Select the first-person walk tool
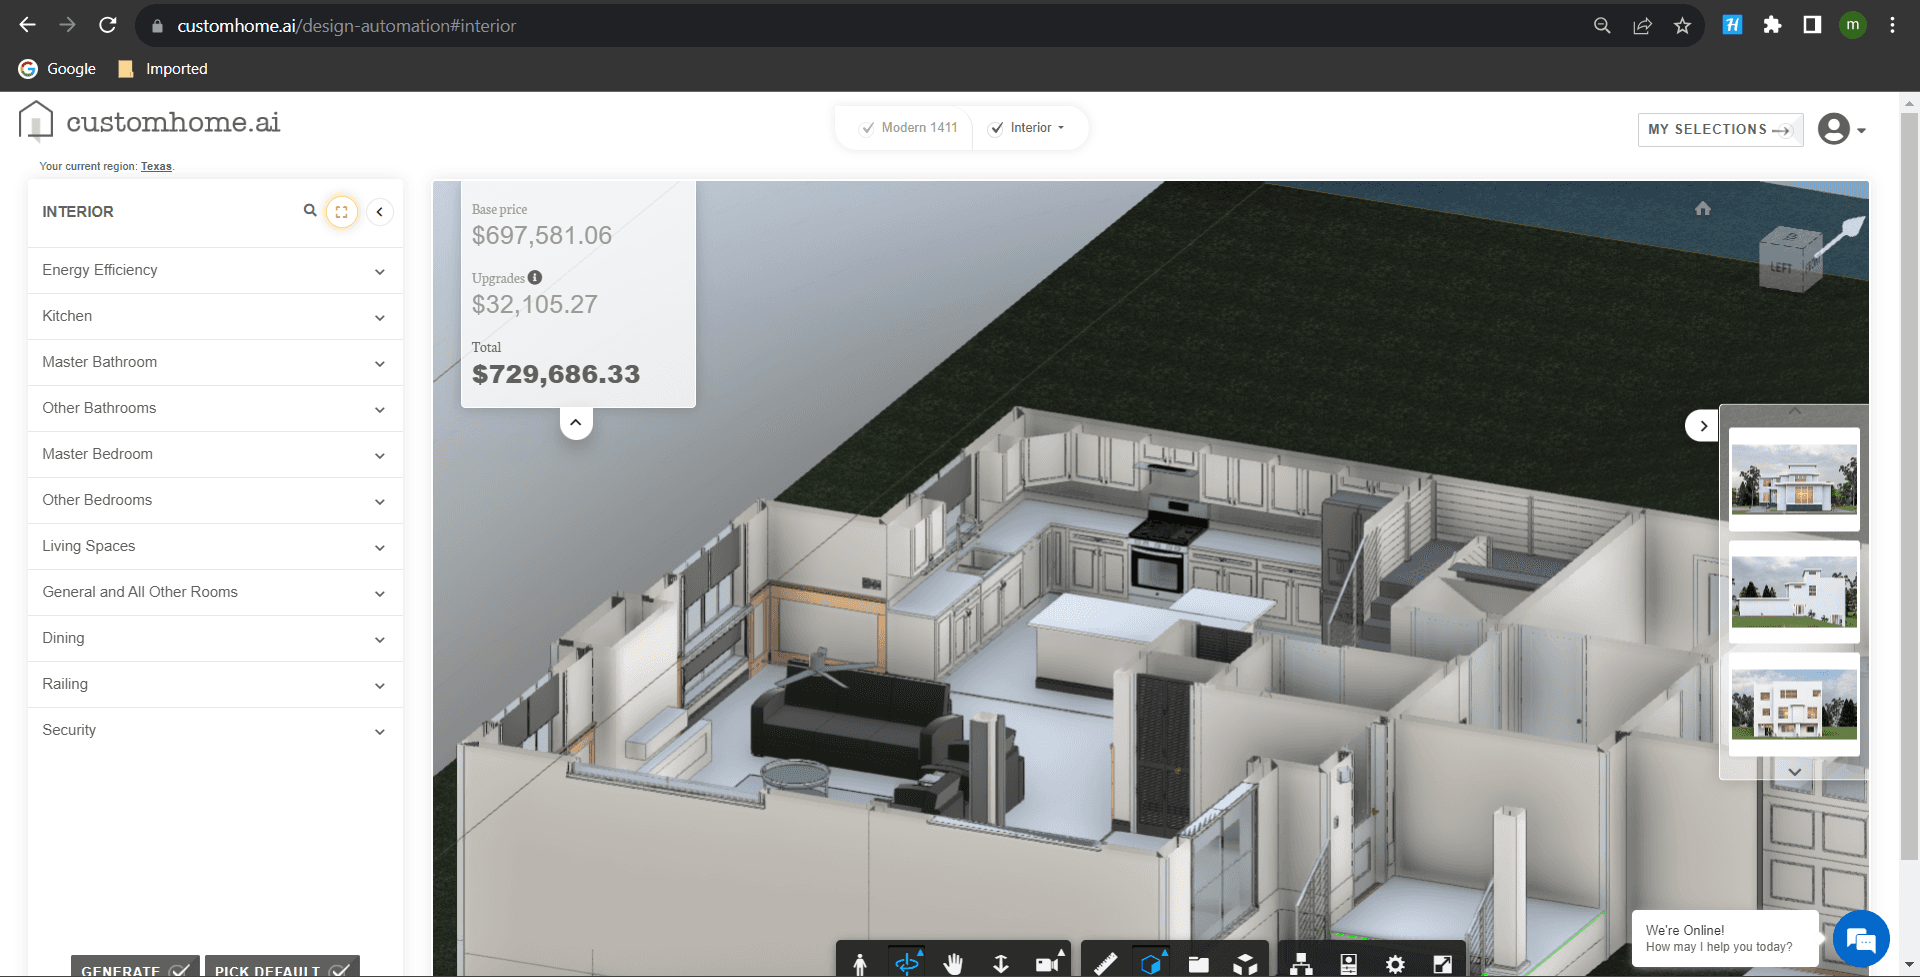 tap(860, 964)
